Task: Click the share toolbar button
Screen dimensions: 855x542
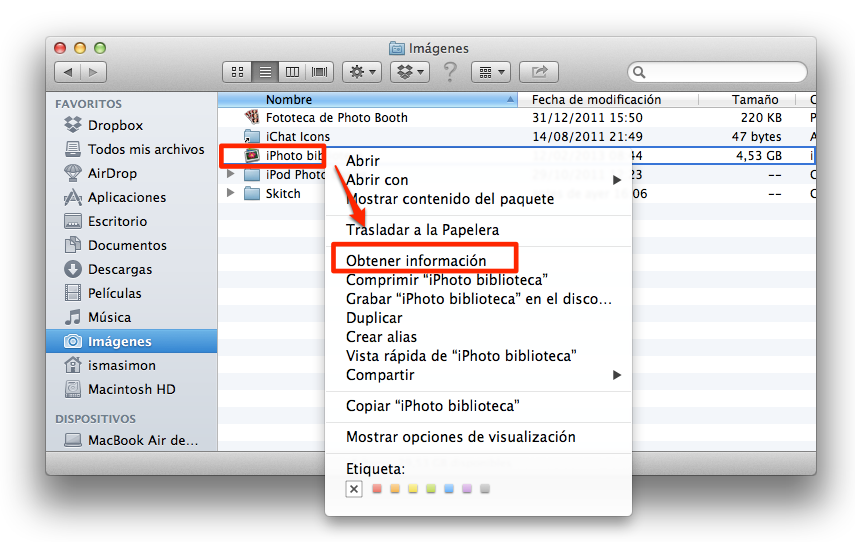Action: pyautogui.click(x=539, y=72)
